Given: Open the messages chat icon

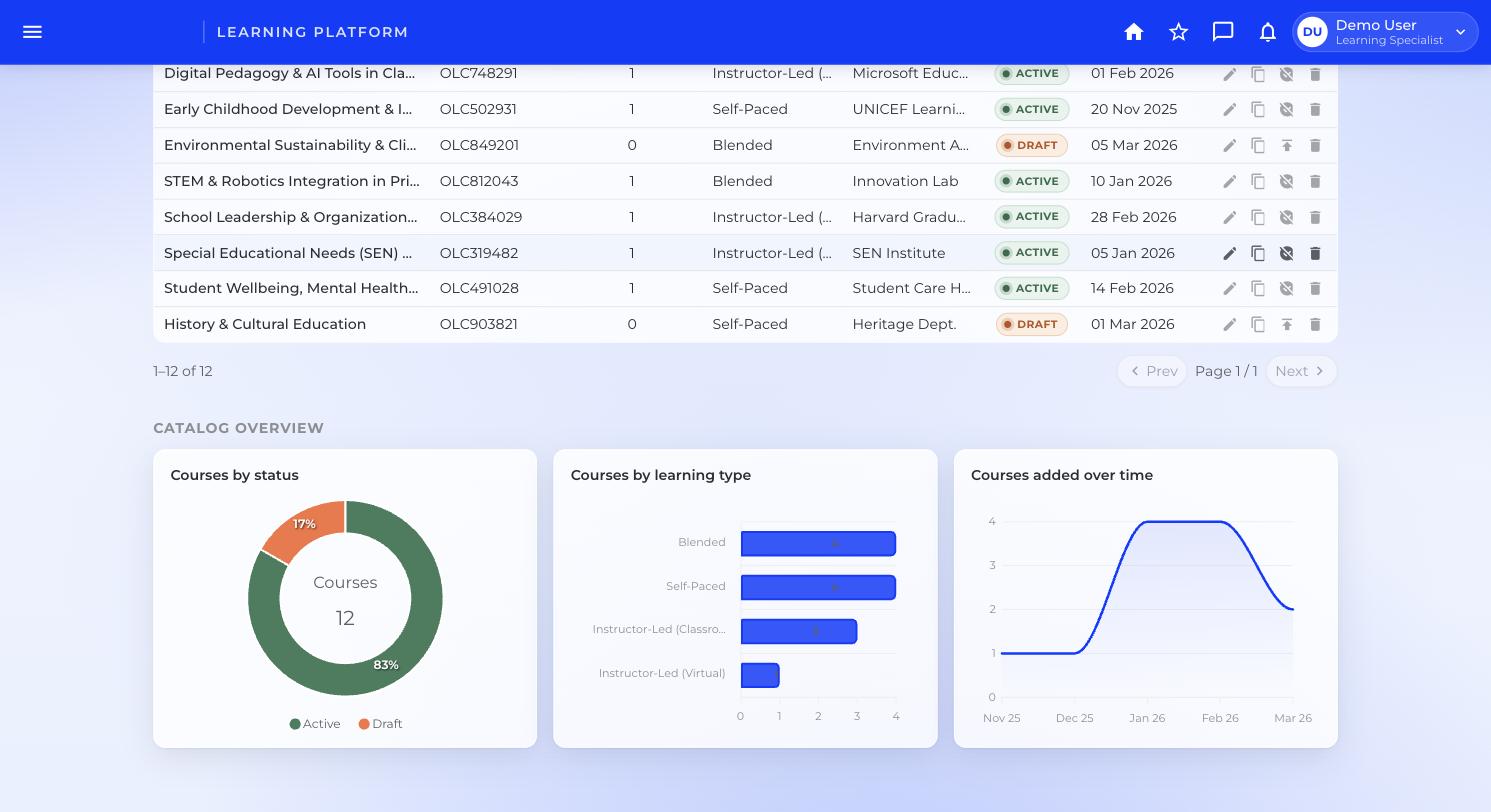Looking at the screenshot, I should click(1223, 32).
